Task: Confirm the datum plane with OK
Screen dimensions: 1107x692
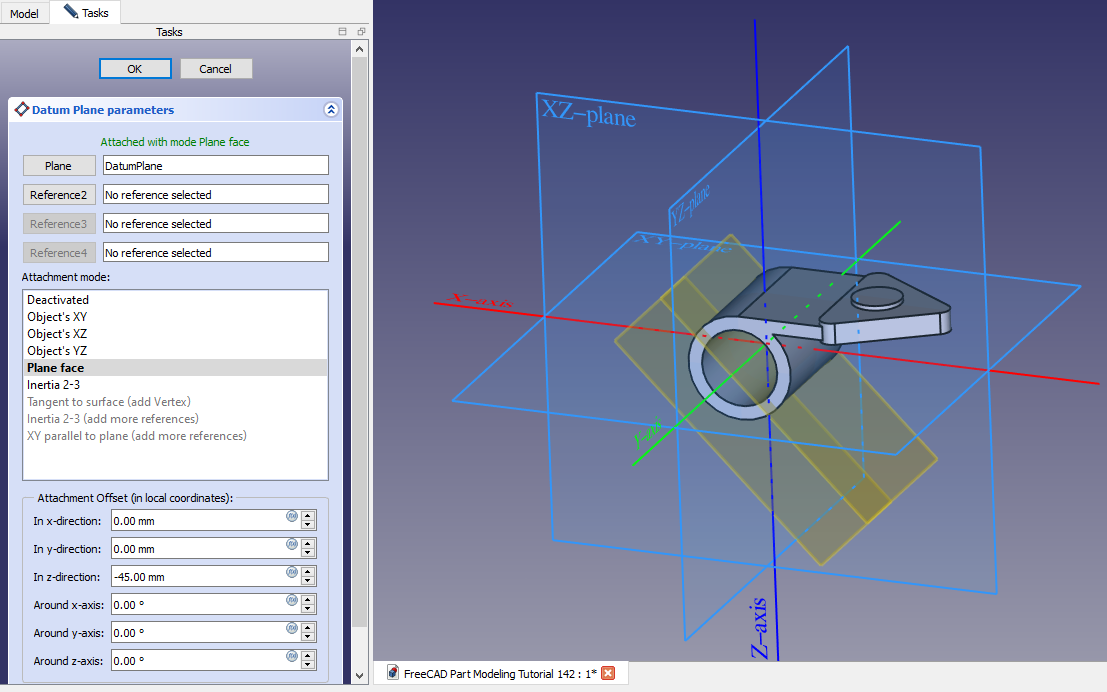Action: click(x=135, y=69)
